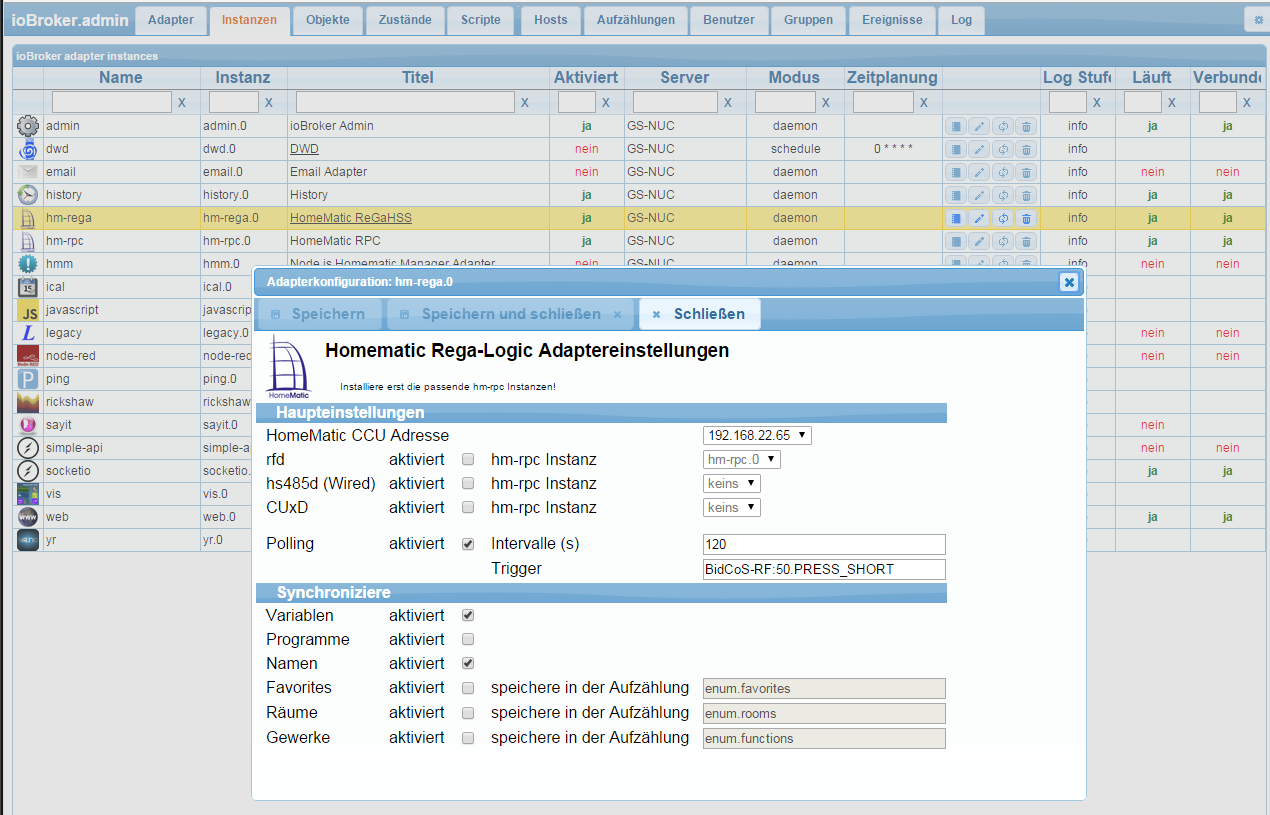Click the Polling Intervalle input field
This screenshot has width=1270, height=815.
[x=824, y=544]
